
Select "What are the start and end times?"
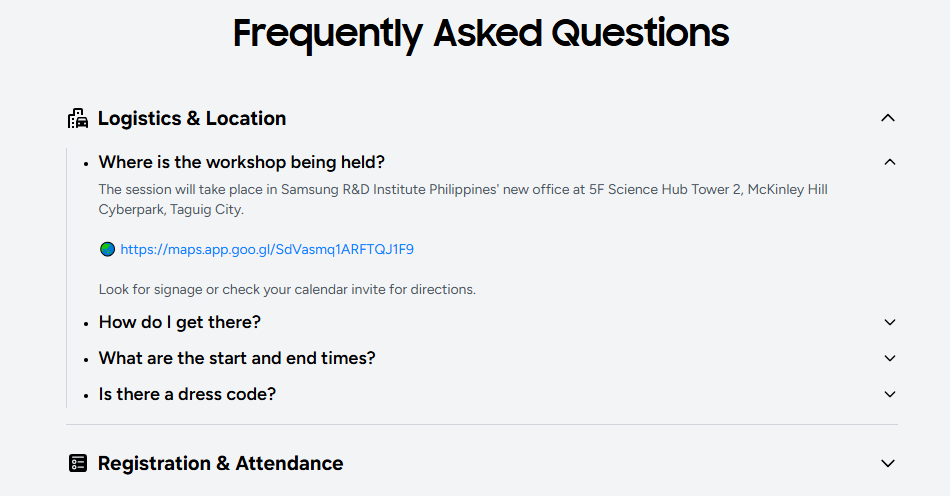[237, 358]
